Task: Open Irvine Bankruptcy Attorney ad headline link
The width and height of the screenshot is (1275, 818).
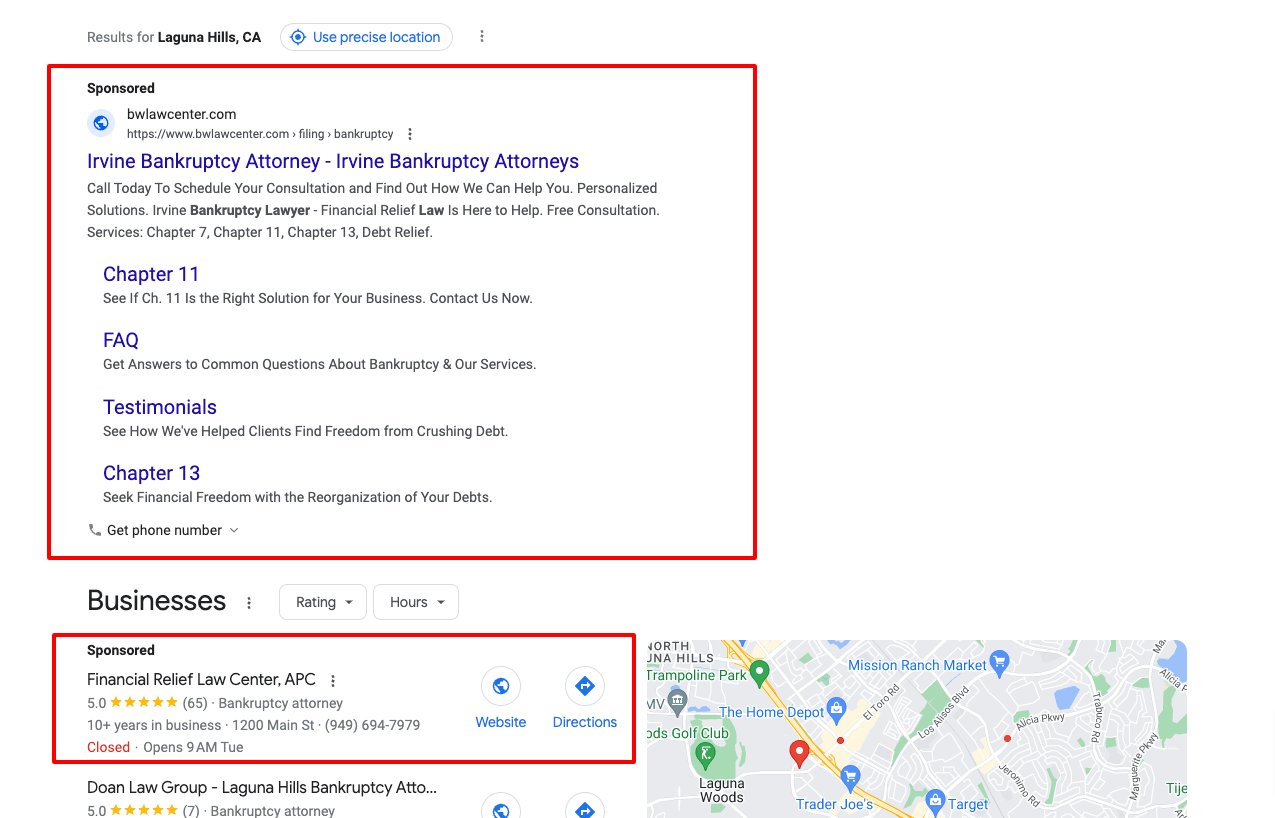Action: click(x=333, y=161)
